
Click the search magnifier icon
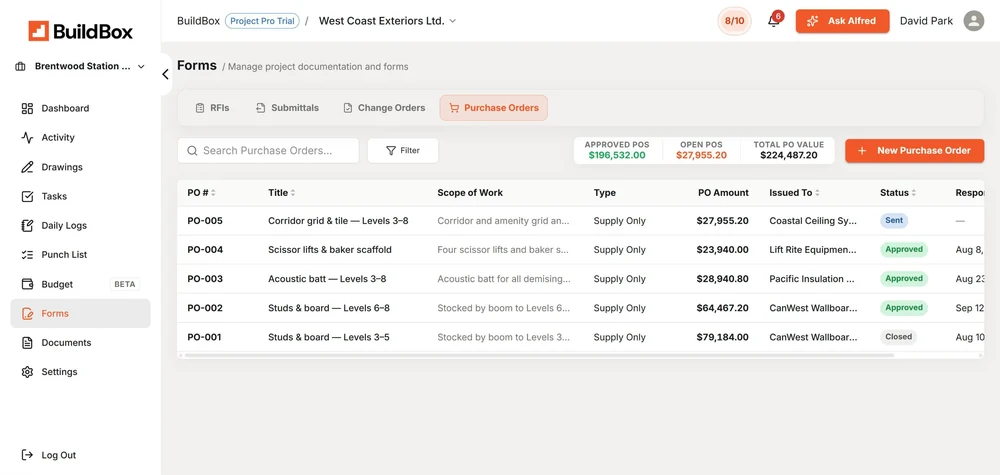[x=192, y=150]
